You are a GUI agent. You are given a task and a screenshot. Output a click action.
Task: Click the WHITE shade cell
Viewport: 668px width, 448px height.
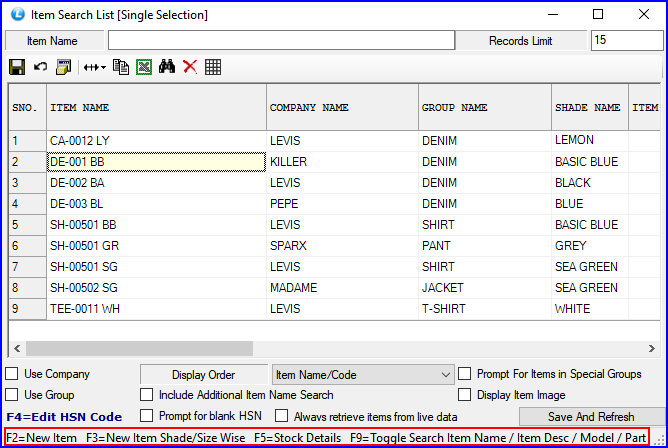590,308
